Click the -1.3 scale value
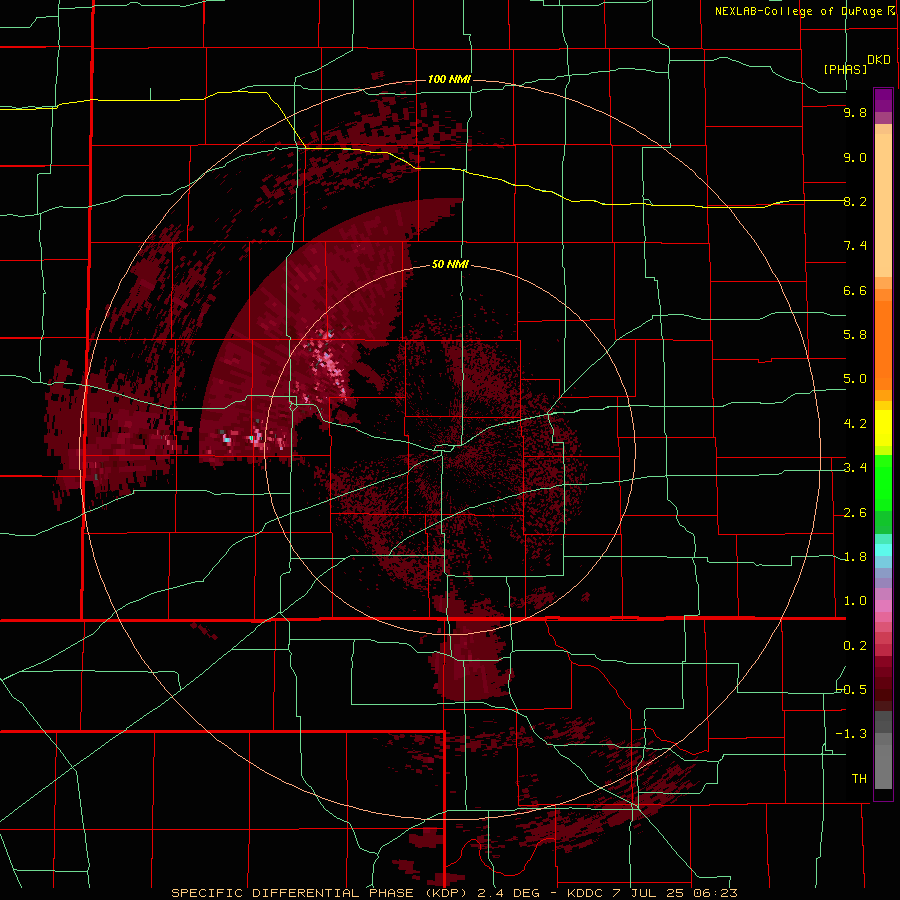Viewport: 900px width, 900px height. (x=851, y=735)
